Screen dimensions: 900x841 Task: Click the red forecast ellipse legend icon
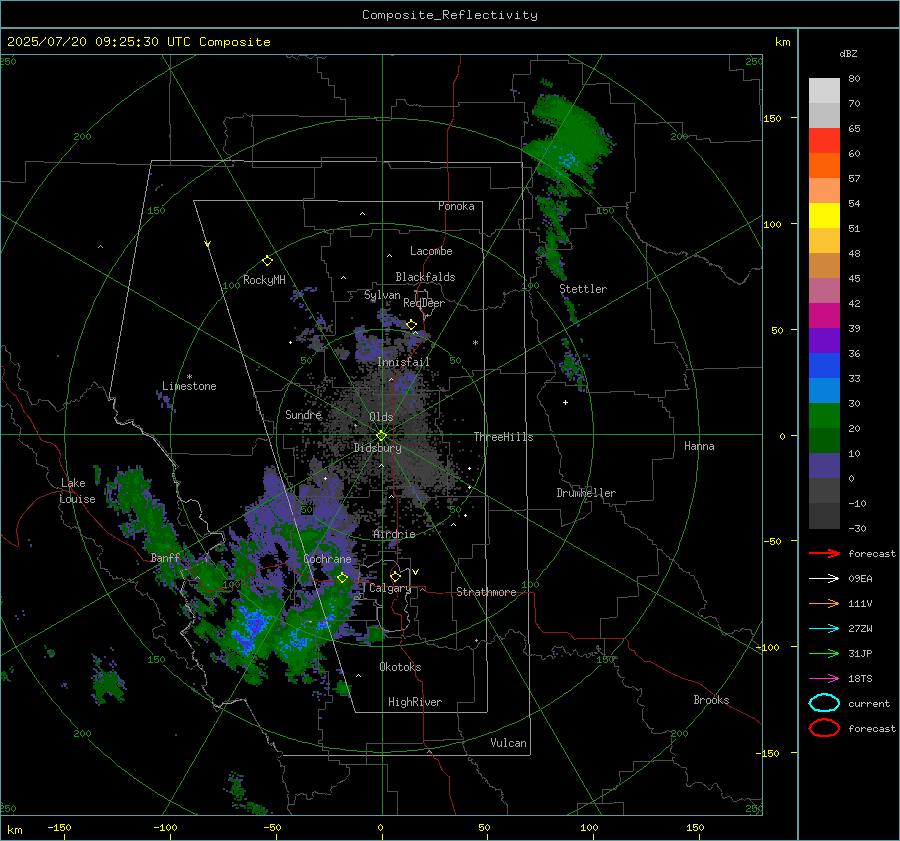[x=824, y=728]
